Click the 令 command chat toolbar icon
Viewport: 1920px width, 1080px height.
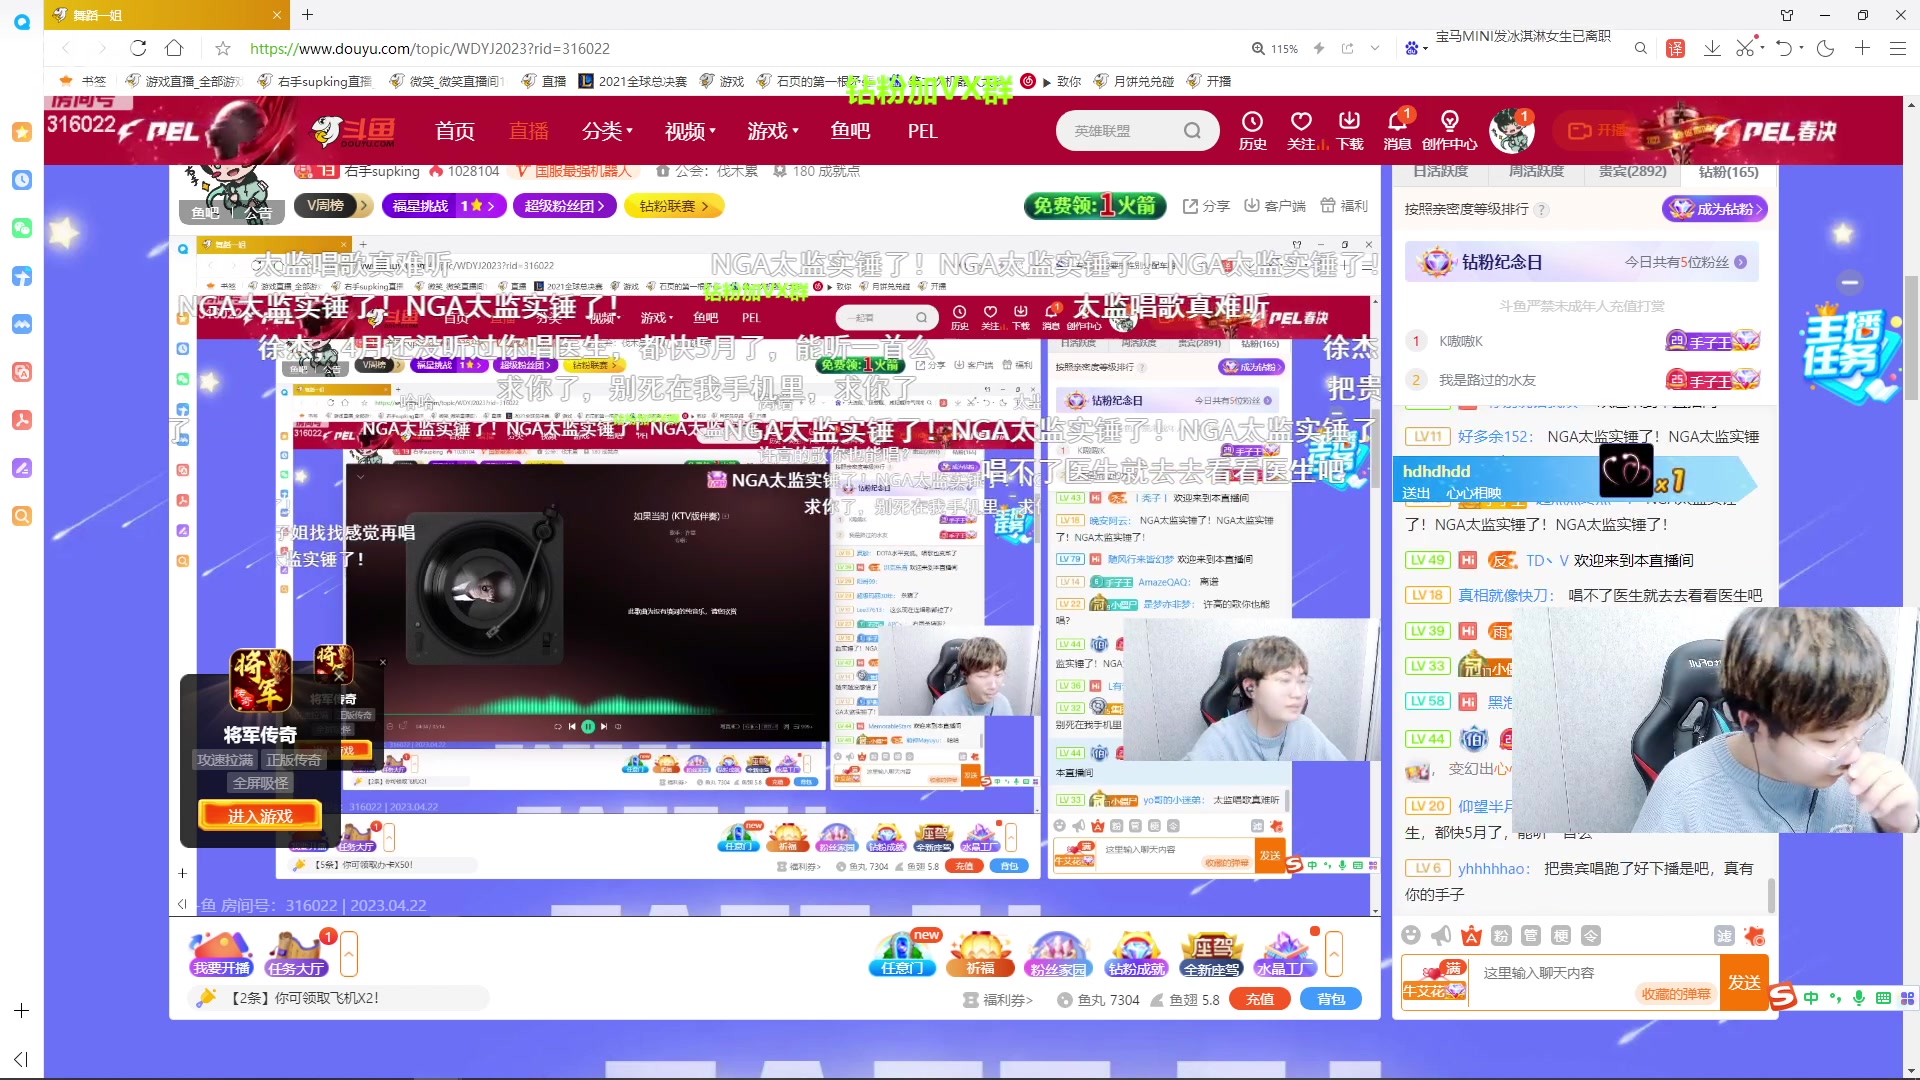(1591, 935)
